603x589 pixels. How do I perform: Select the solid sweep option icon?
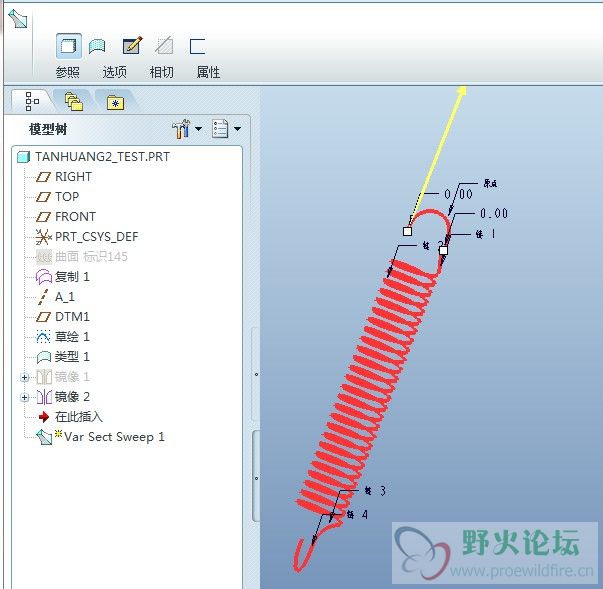pos(68,46)
